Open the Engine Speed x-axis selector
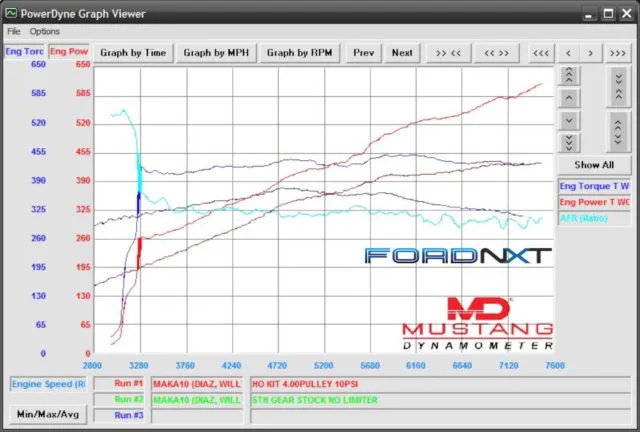The width and height of the screenshot is (640, 432). [49, 383]
